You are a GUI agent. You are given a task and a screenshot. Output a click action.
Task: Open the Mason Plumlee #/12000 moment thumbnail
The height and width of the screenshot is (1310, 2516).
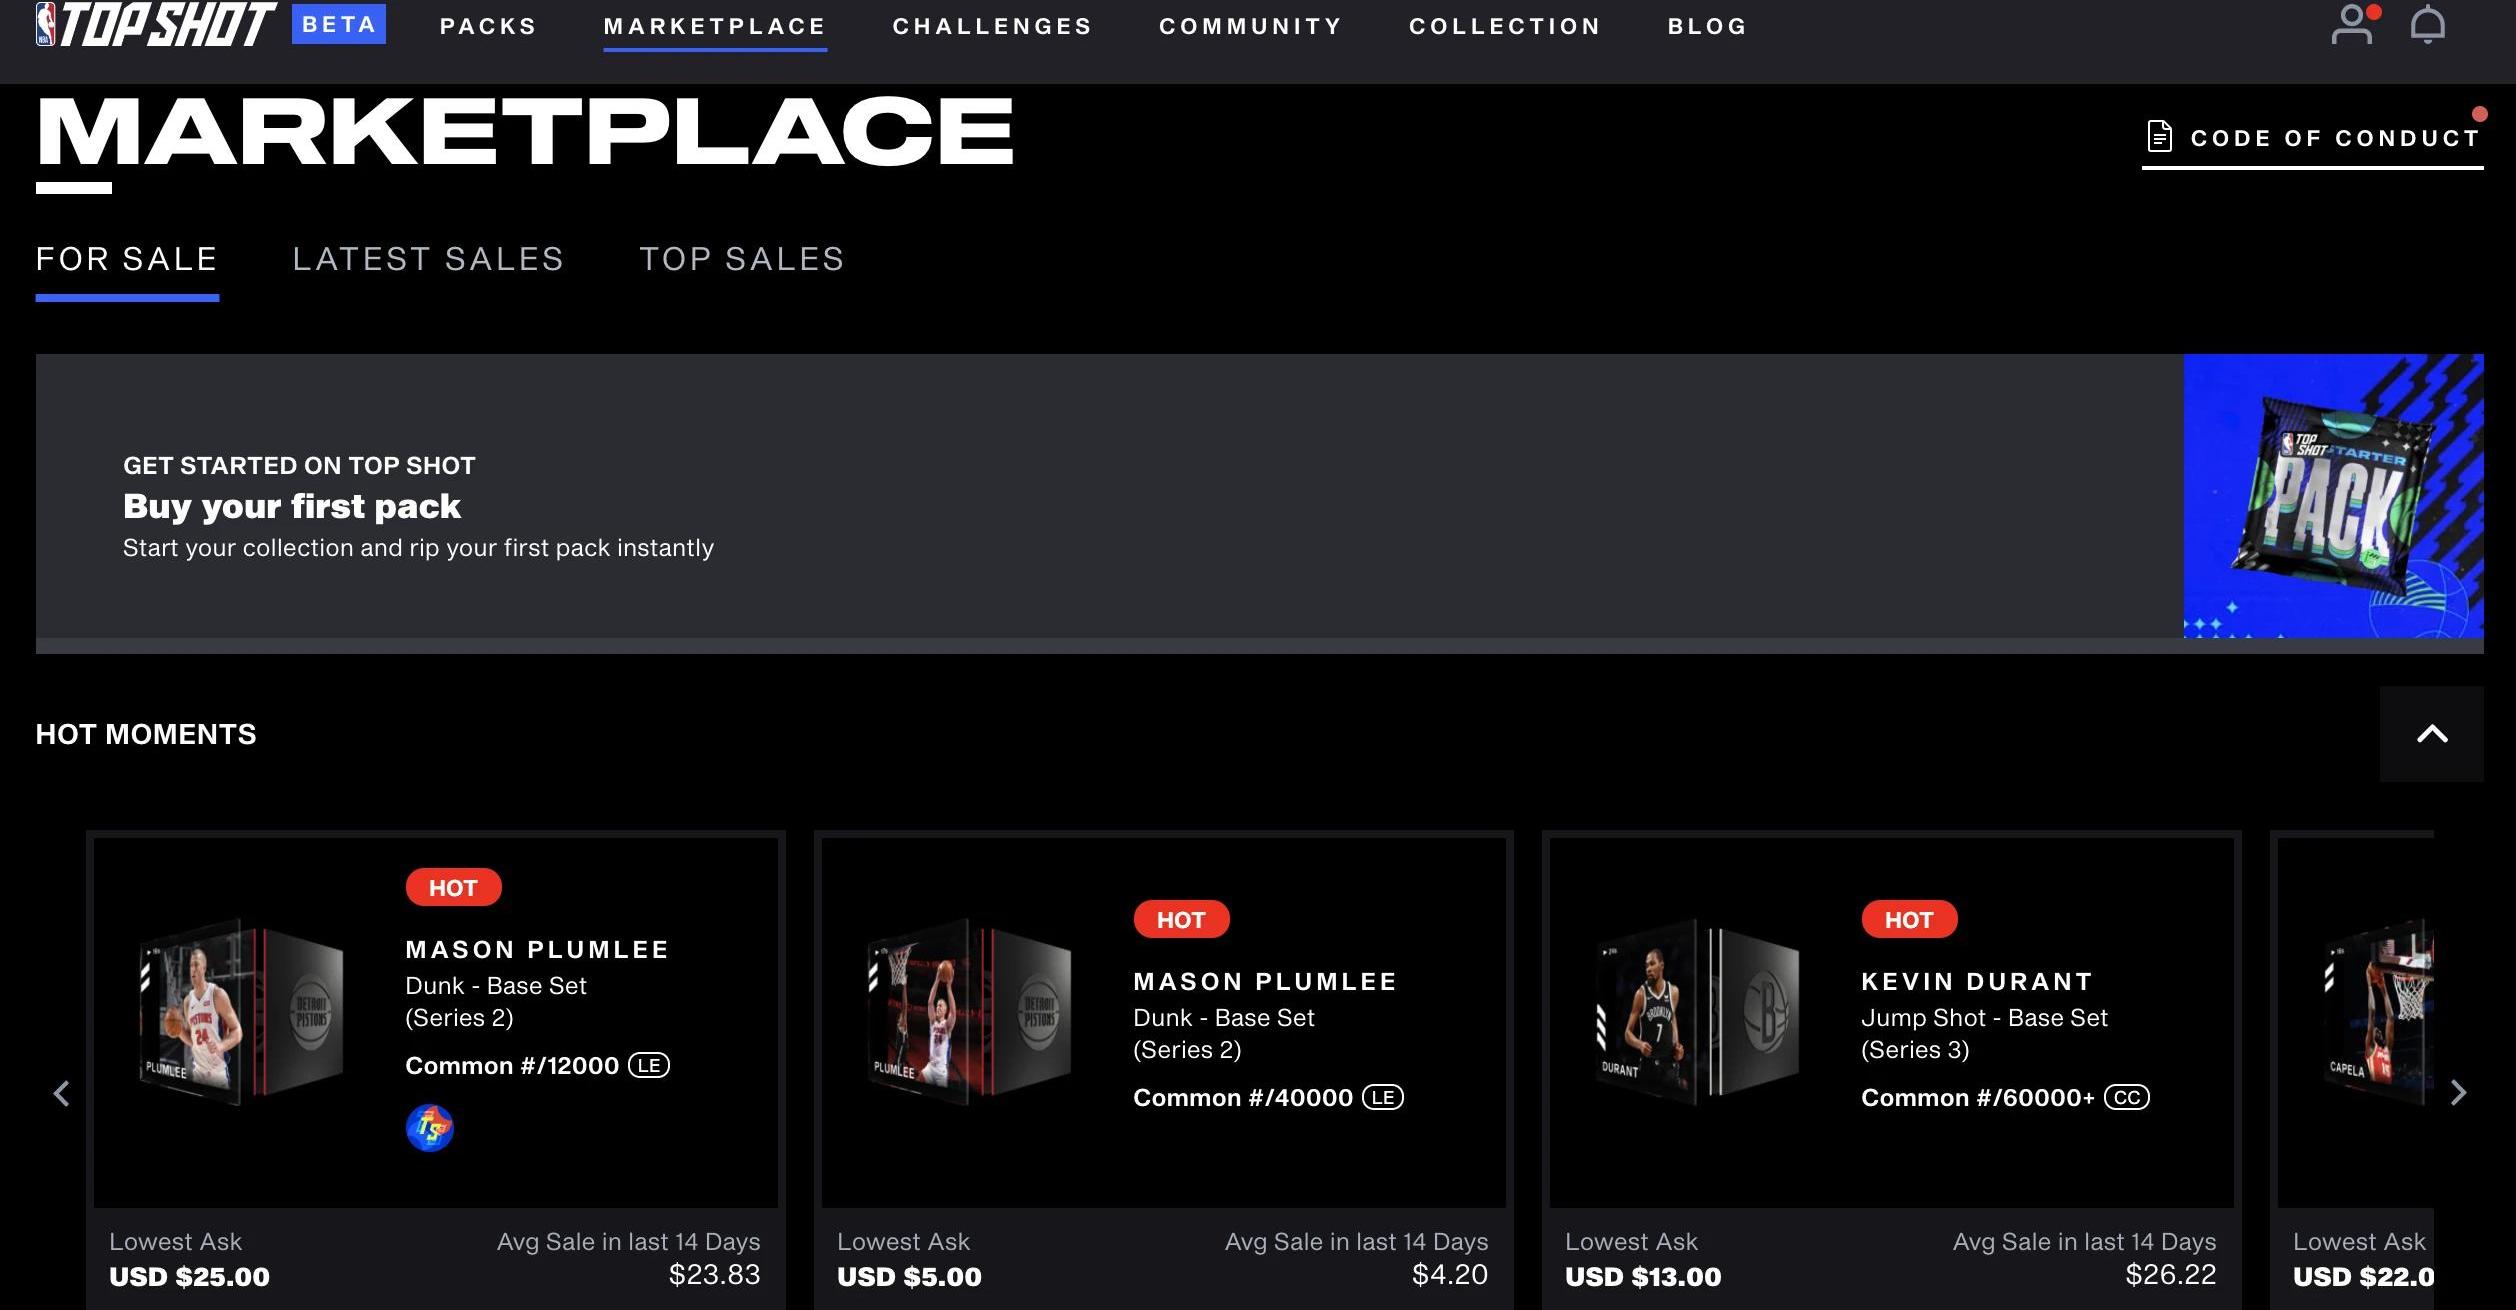pos(240,1012)
